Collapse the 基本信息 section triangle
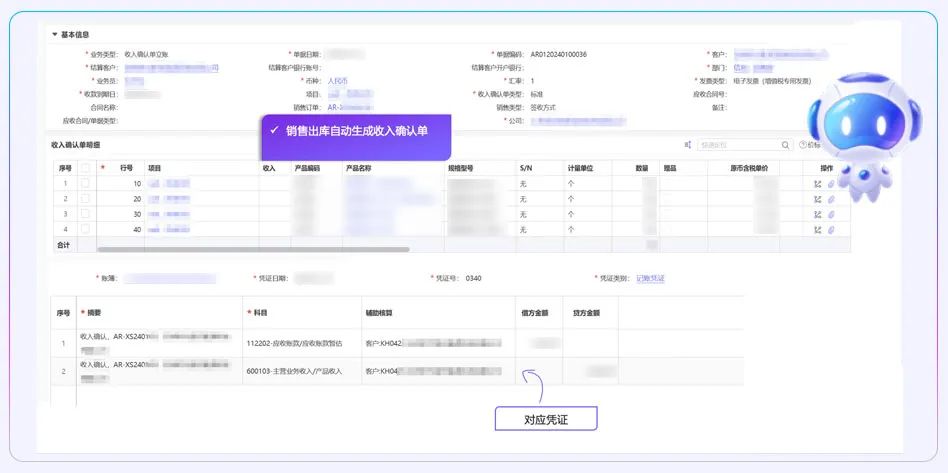The image size is (948, 473). [x=55, y=34]
